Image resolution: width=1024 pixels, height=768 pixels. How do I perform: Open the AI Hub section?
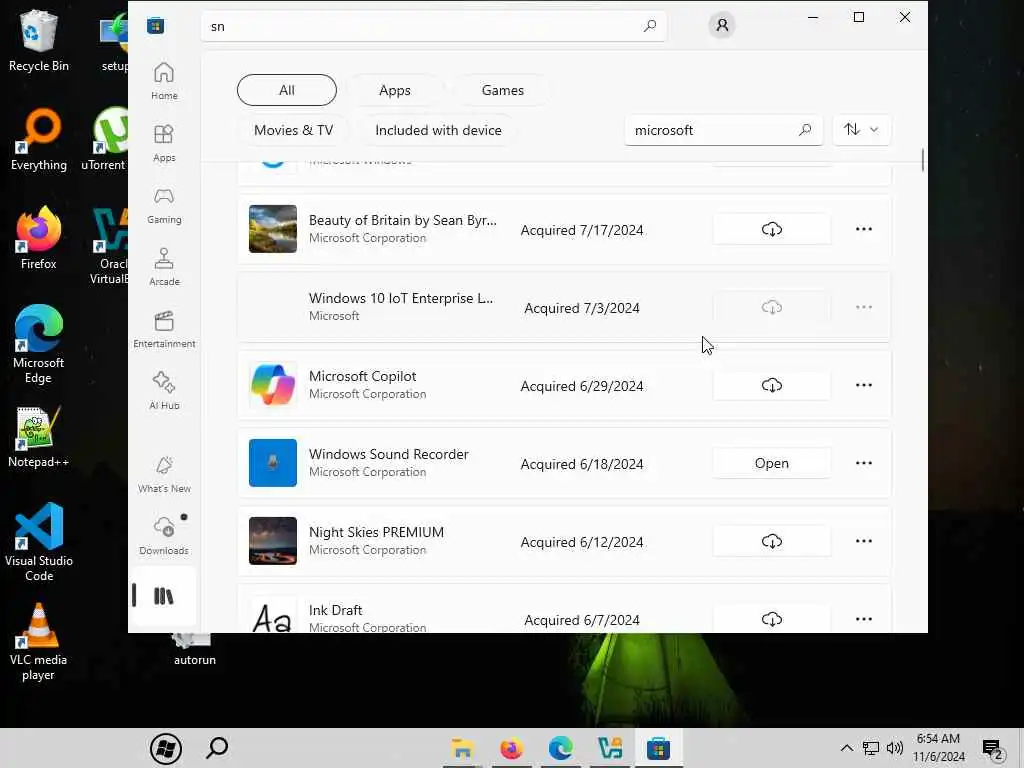click(164, 391)
